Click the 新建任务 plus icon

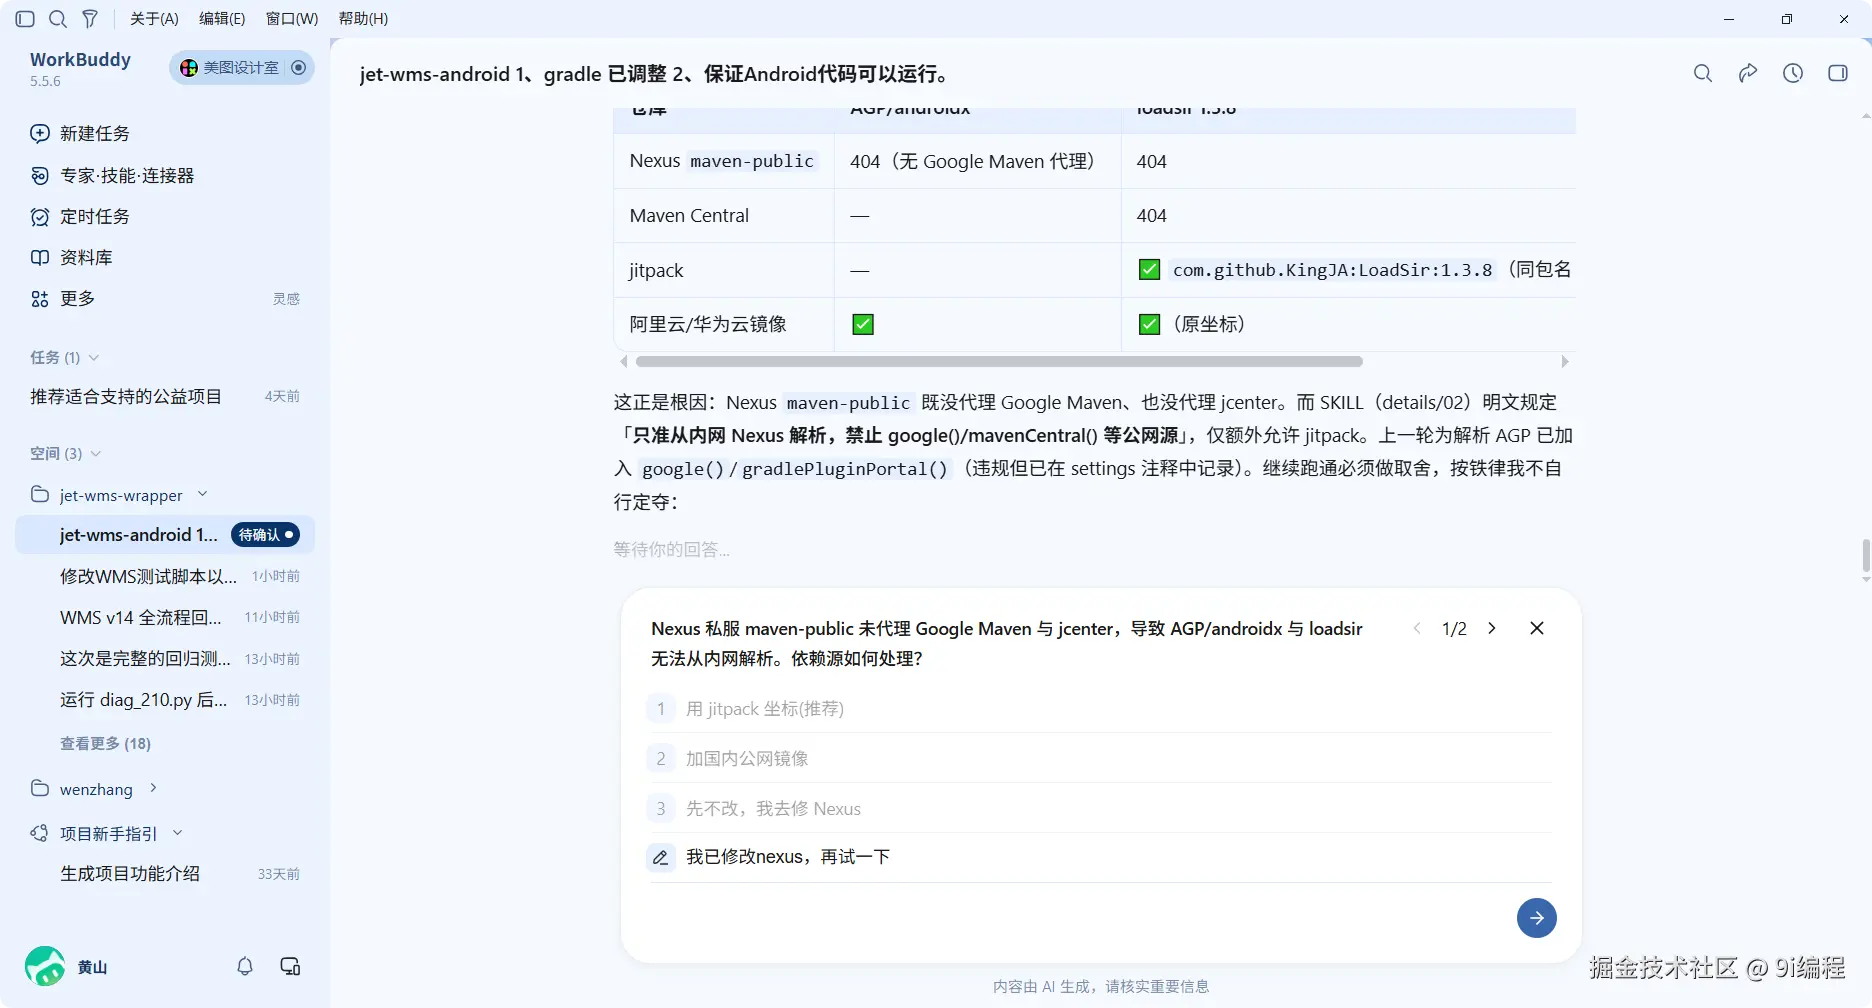click(x=40, y=134)
